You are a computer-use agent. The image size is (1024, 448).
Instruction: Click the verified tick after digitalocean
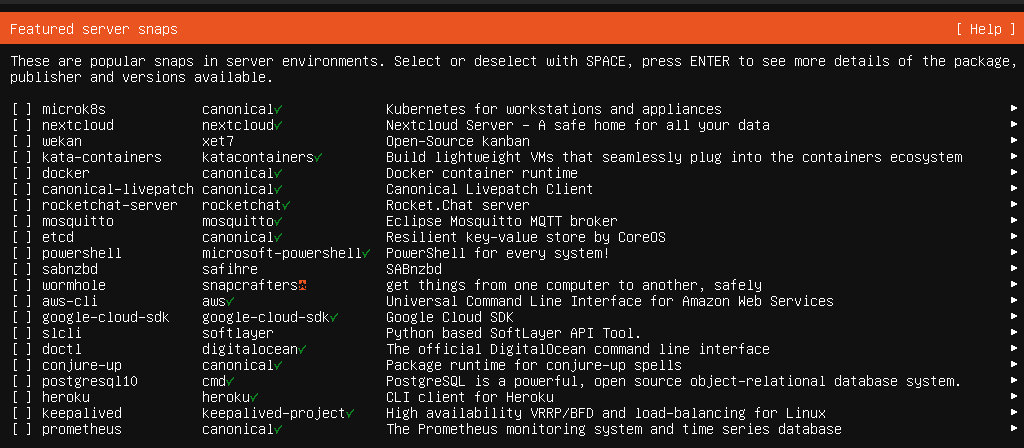tap(302, 349)
